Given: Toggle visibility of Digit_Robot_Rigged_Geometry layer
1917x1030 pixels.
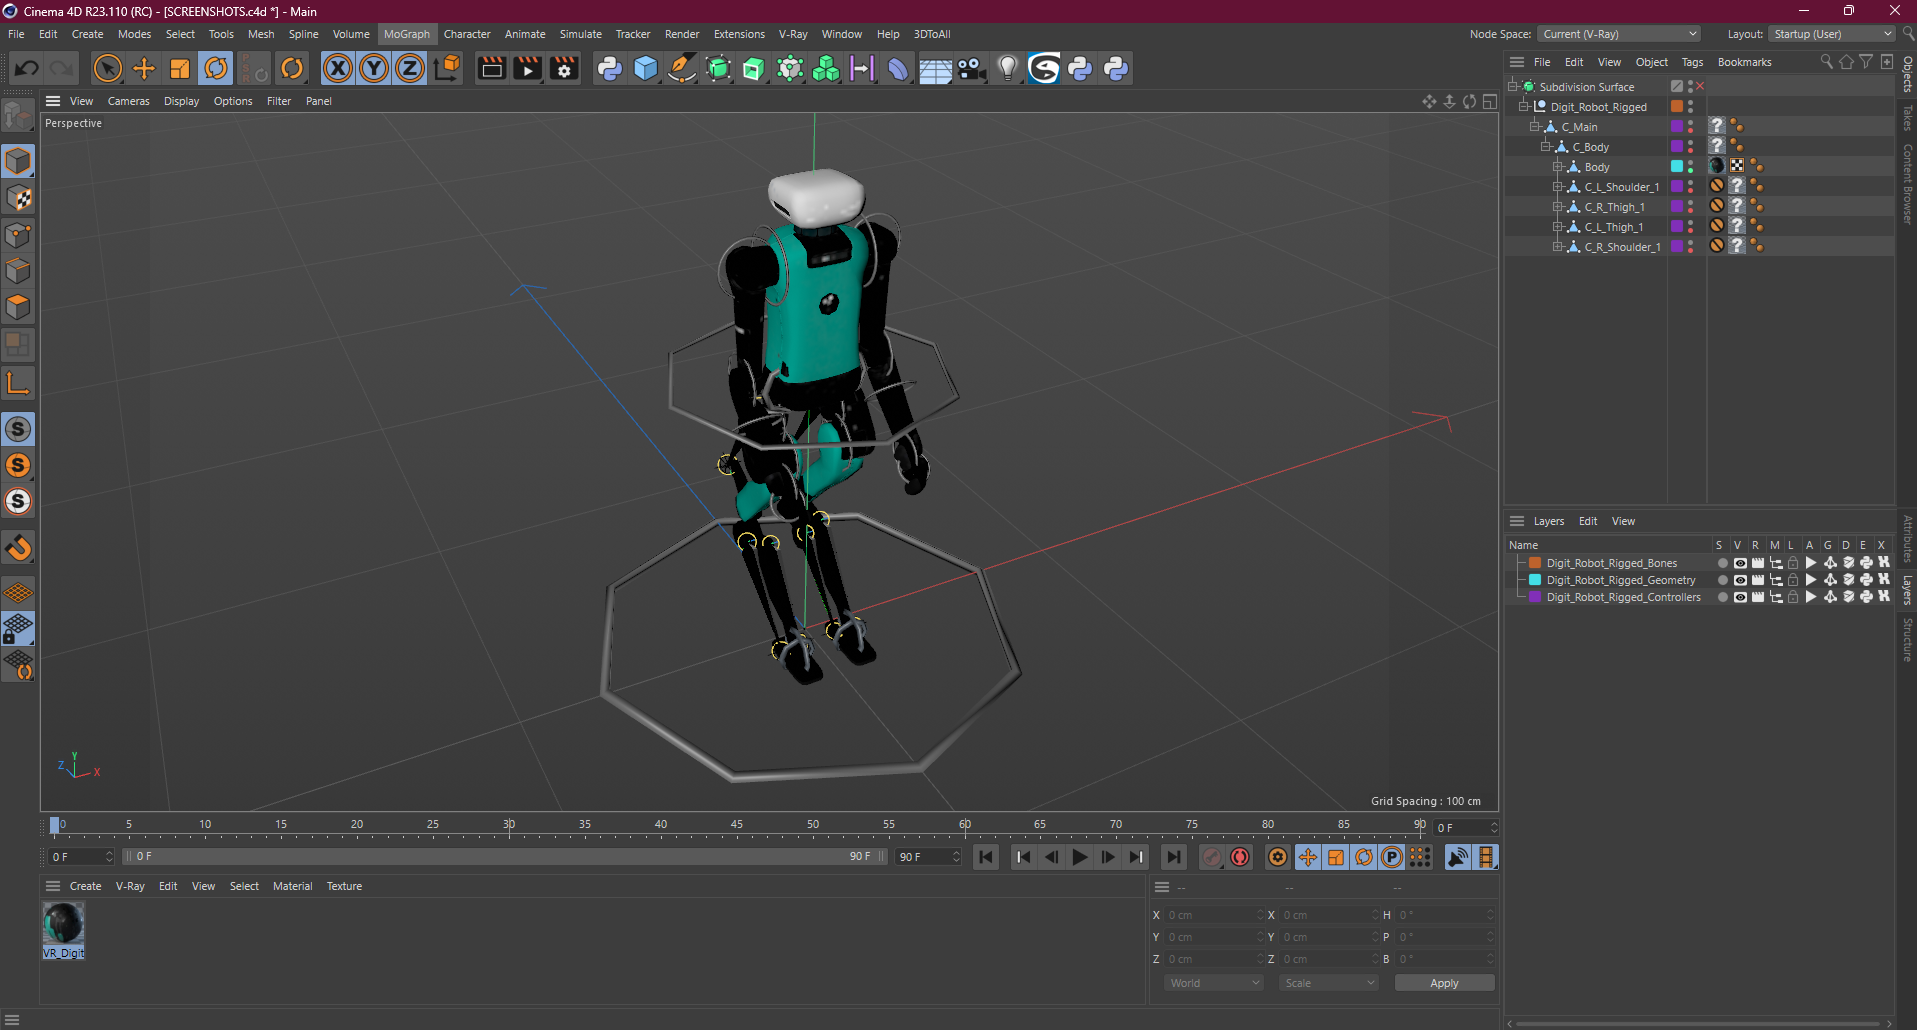Looking at the screenshot, I should click(x=1740, y=580).
